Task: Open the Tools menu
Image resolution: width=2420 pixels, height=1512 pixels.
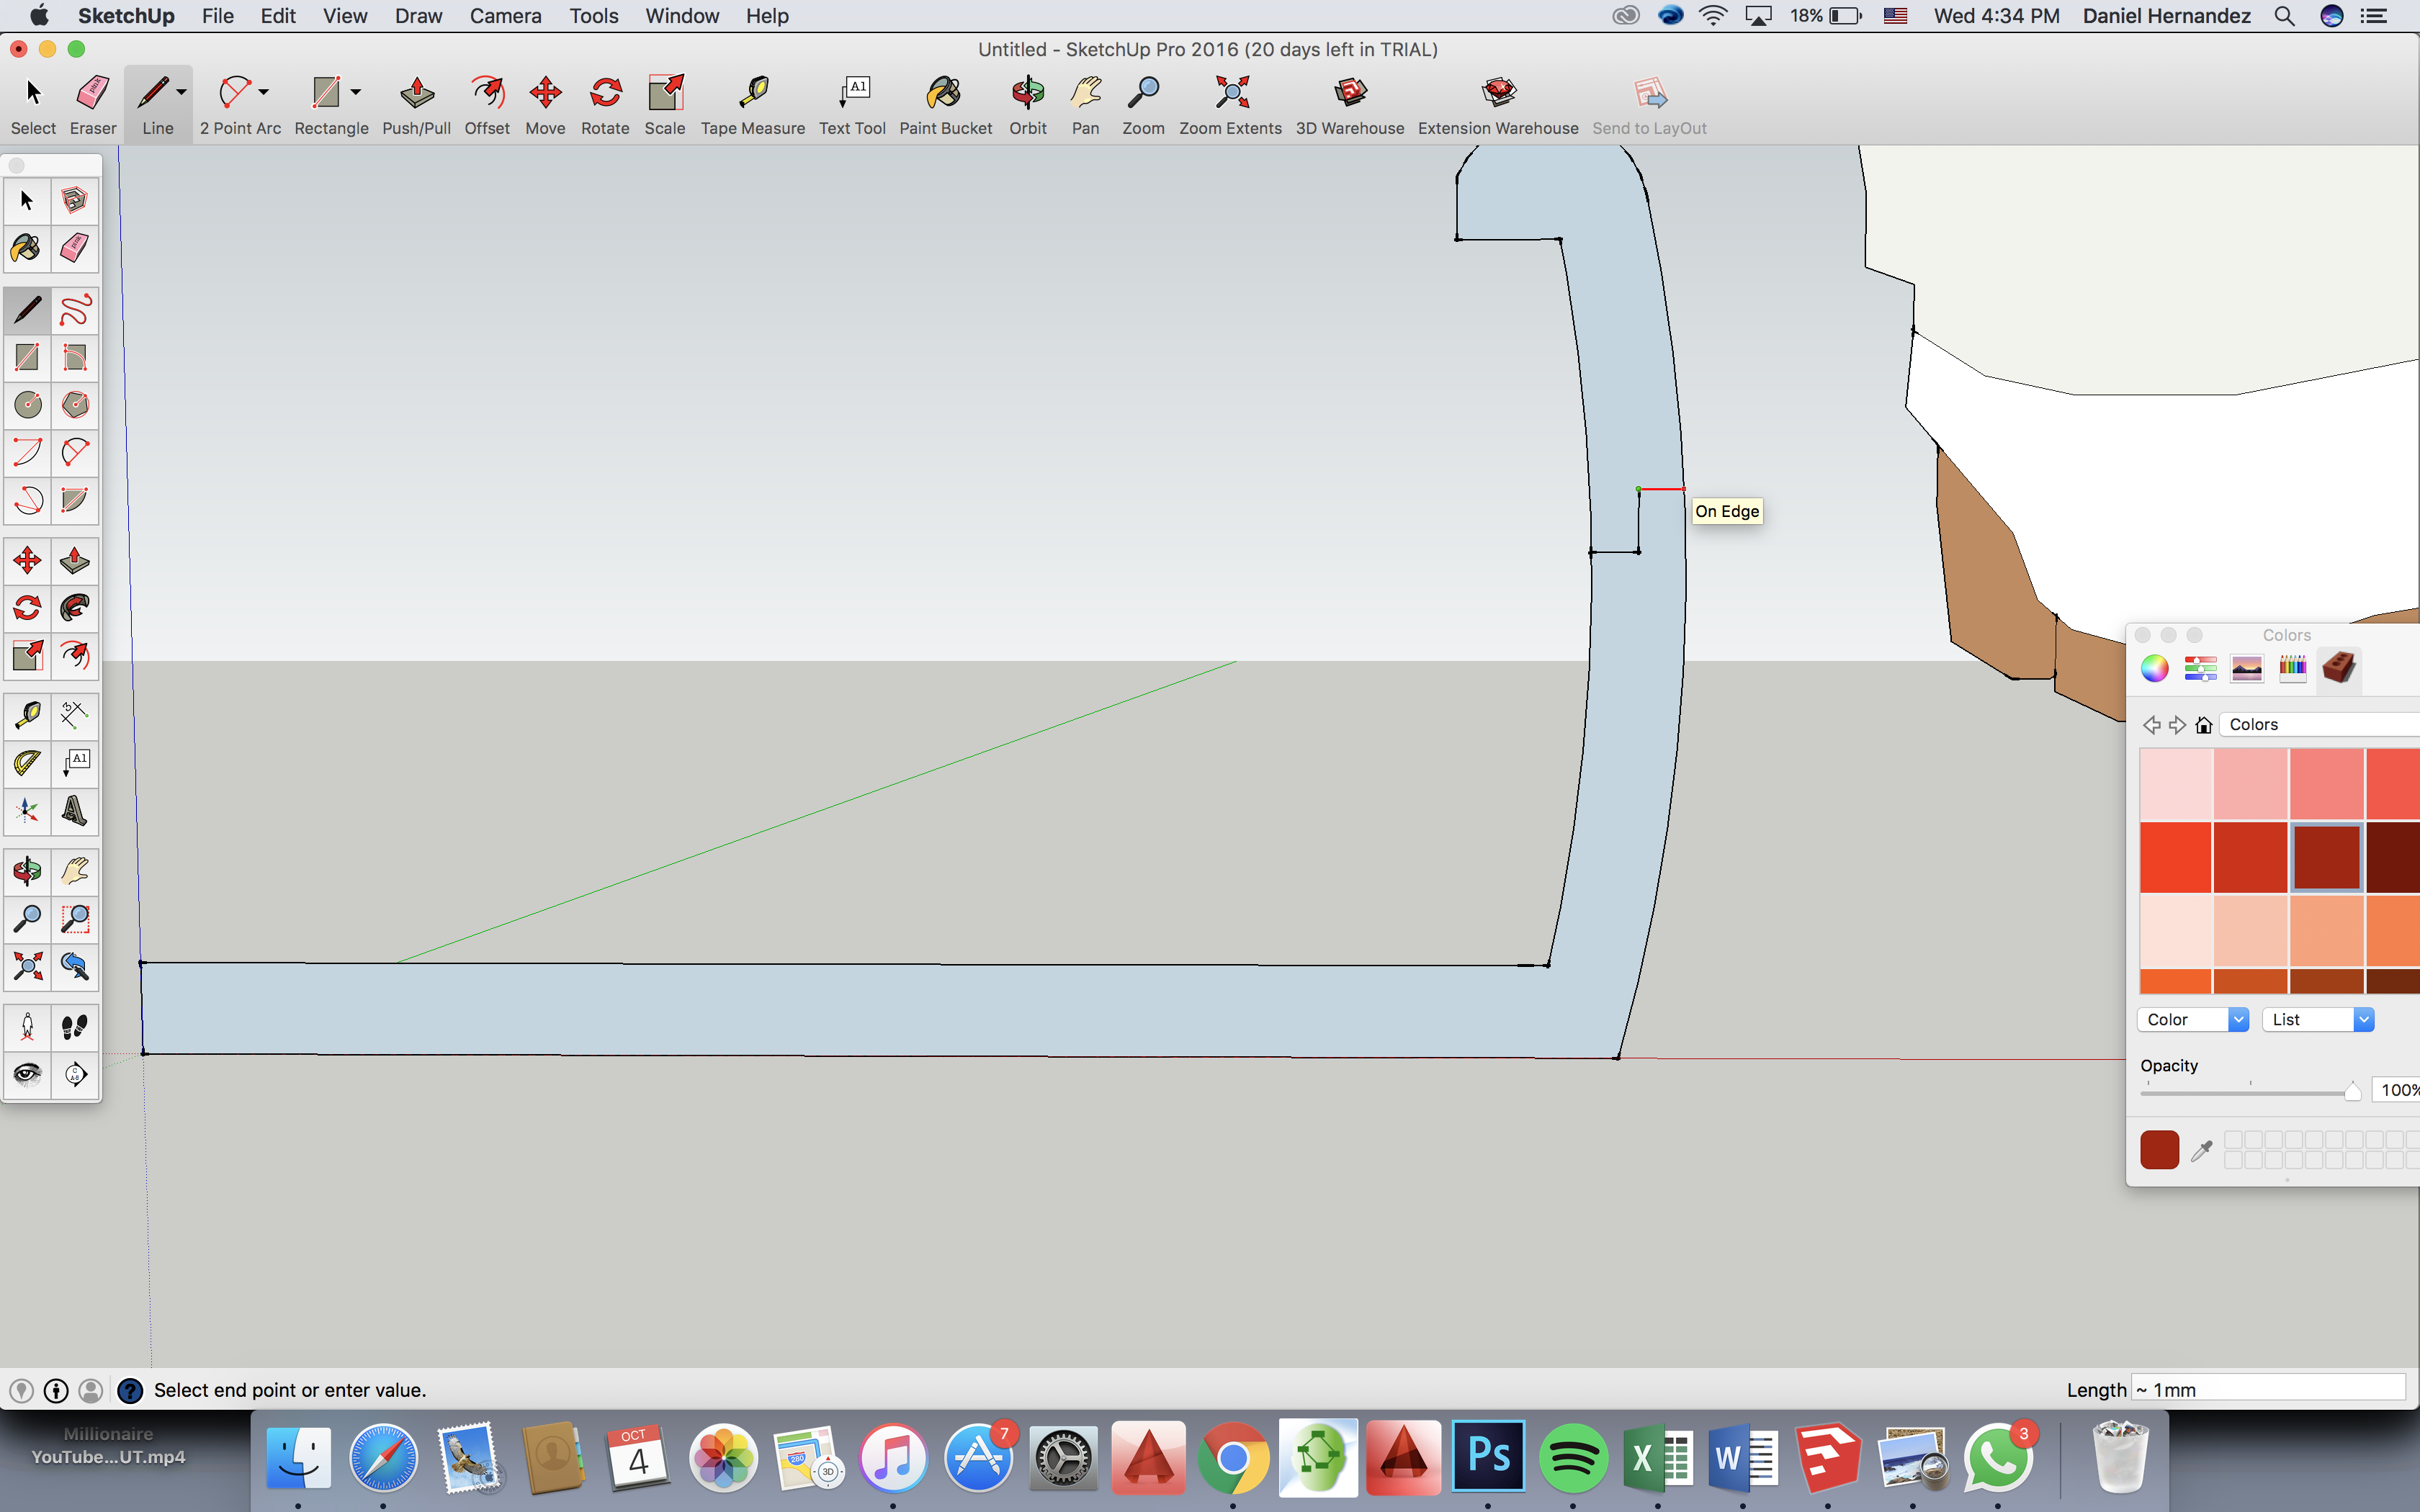Action: coord(593,16)
